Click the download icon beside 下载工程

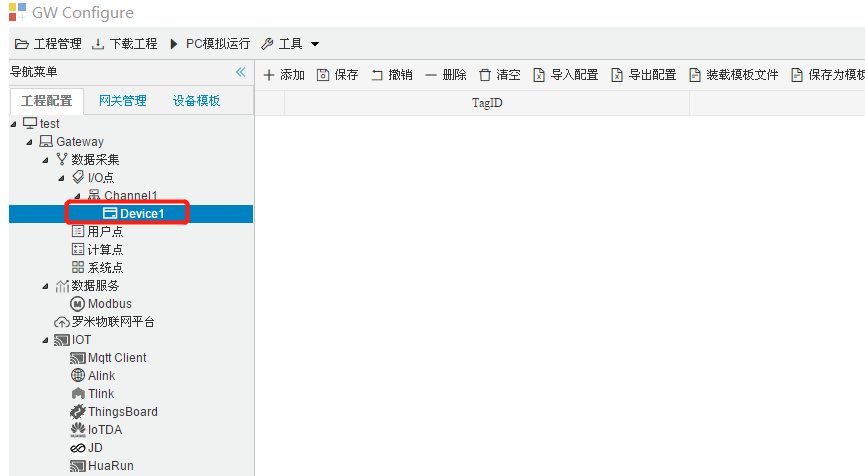tap(98, 44)
